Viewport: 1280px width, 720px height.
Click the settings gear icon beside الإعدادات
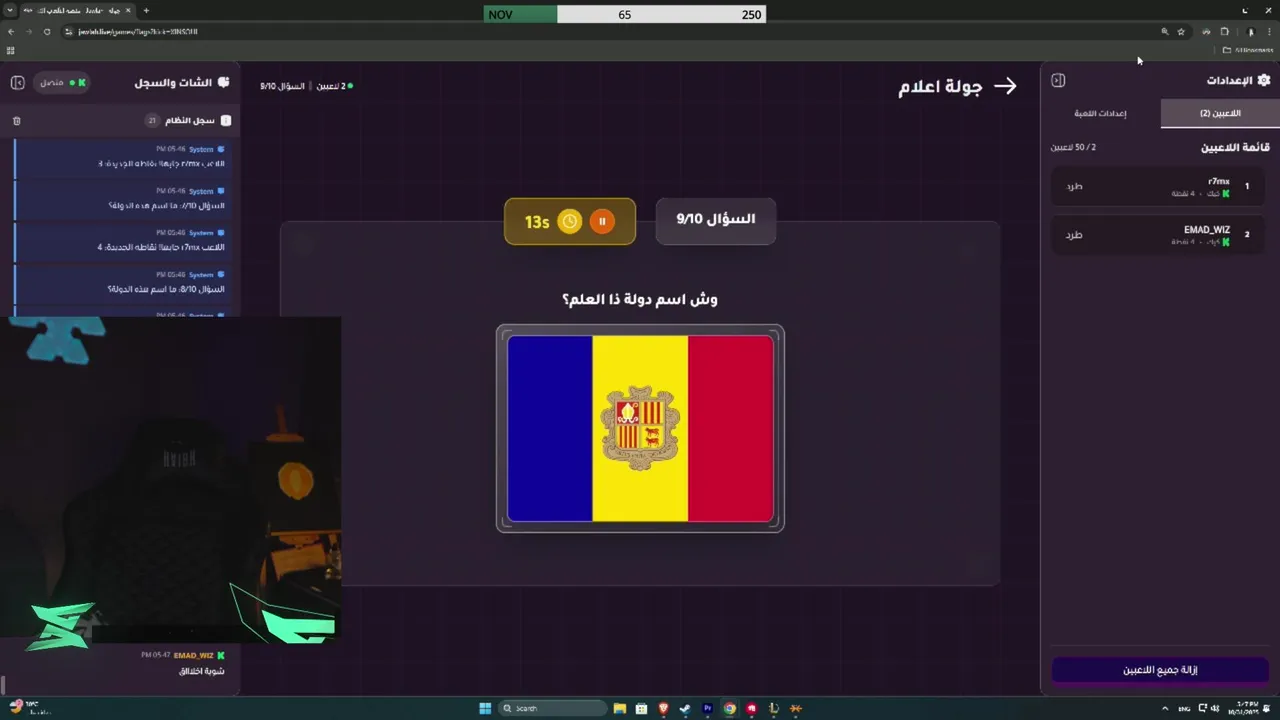(1264, 80)
